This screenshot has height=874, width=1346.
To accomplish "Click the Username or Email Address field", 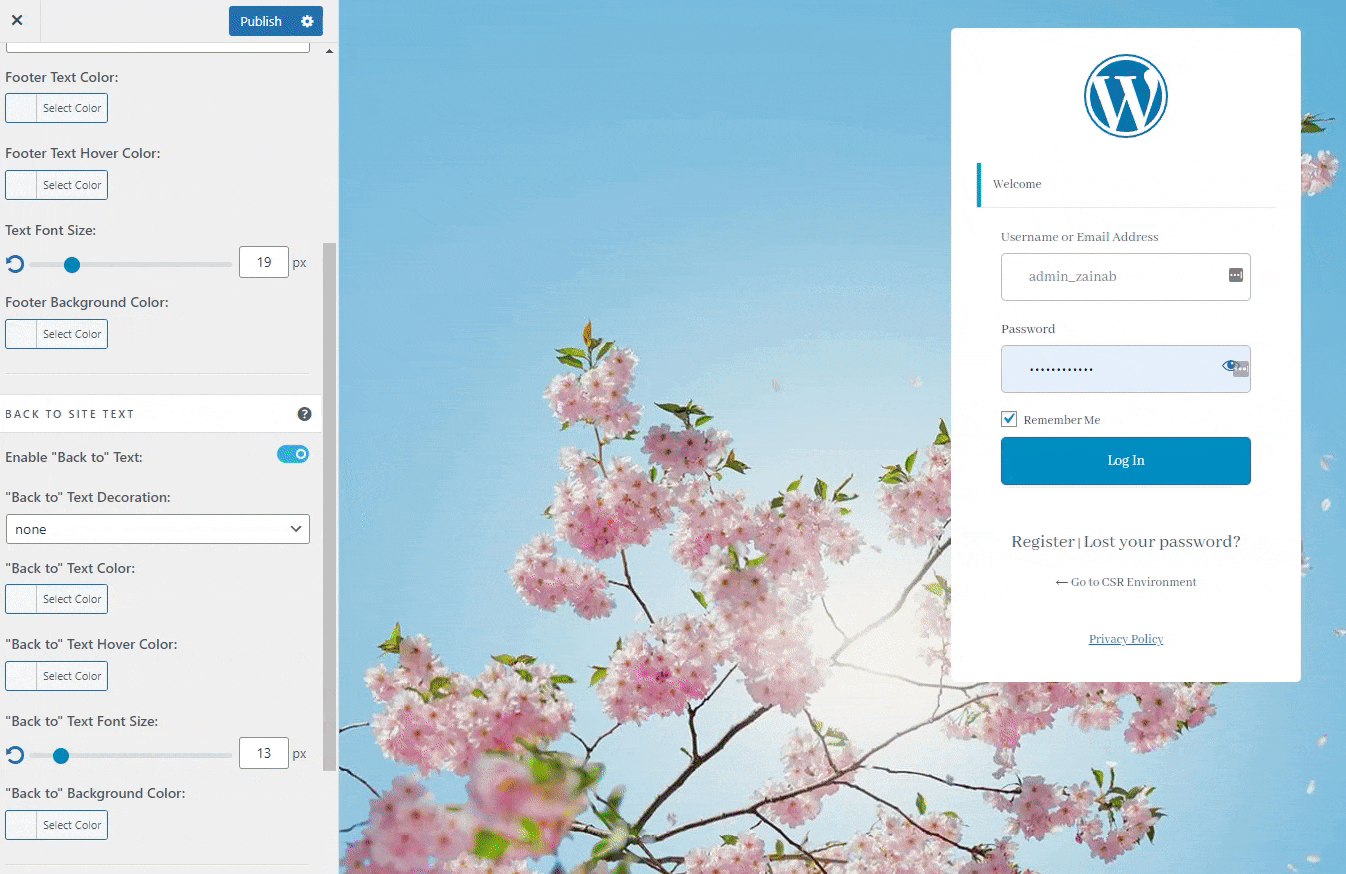I will pos(1125,276).
